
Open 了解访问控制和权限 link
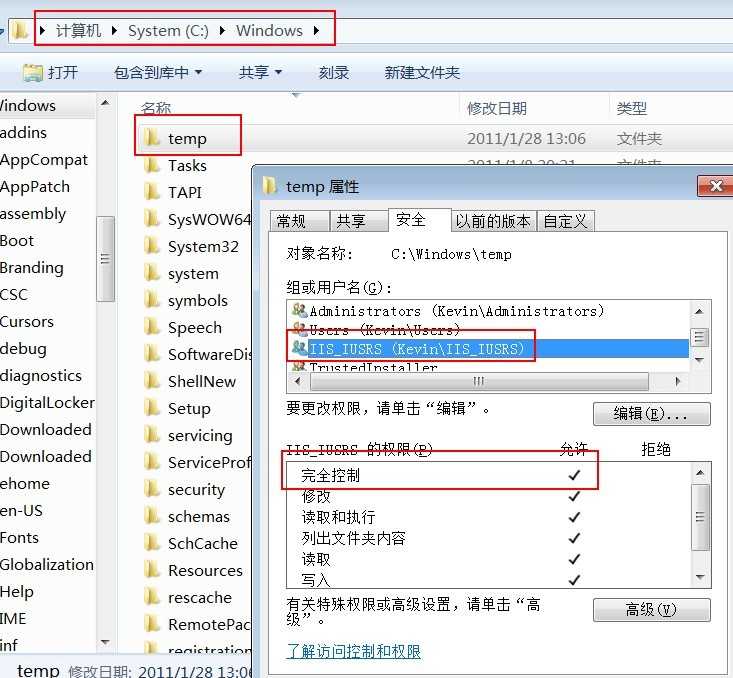(354, 651)
